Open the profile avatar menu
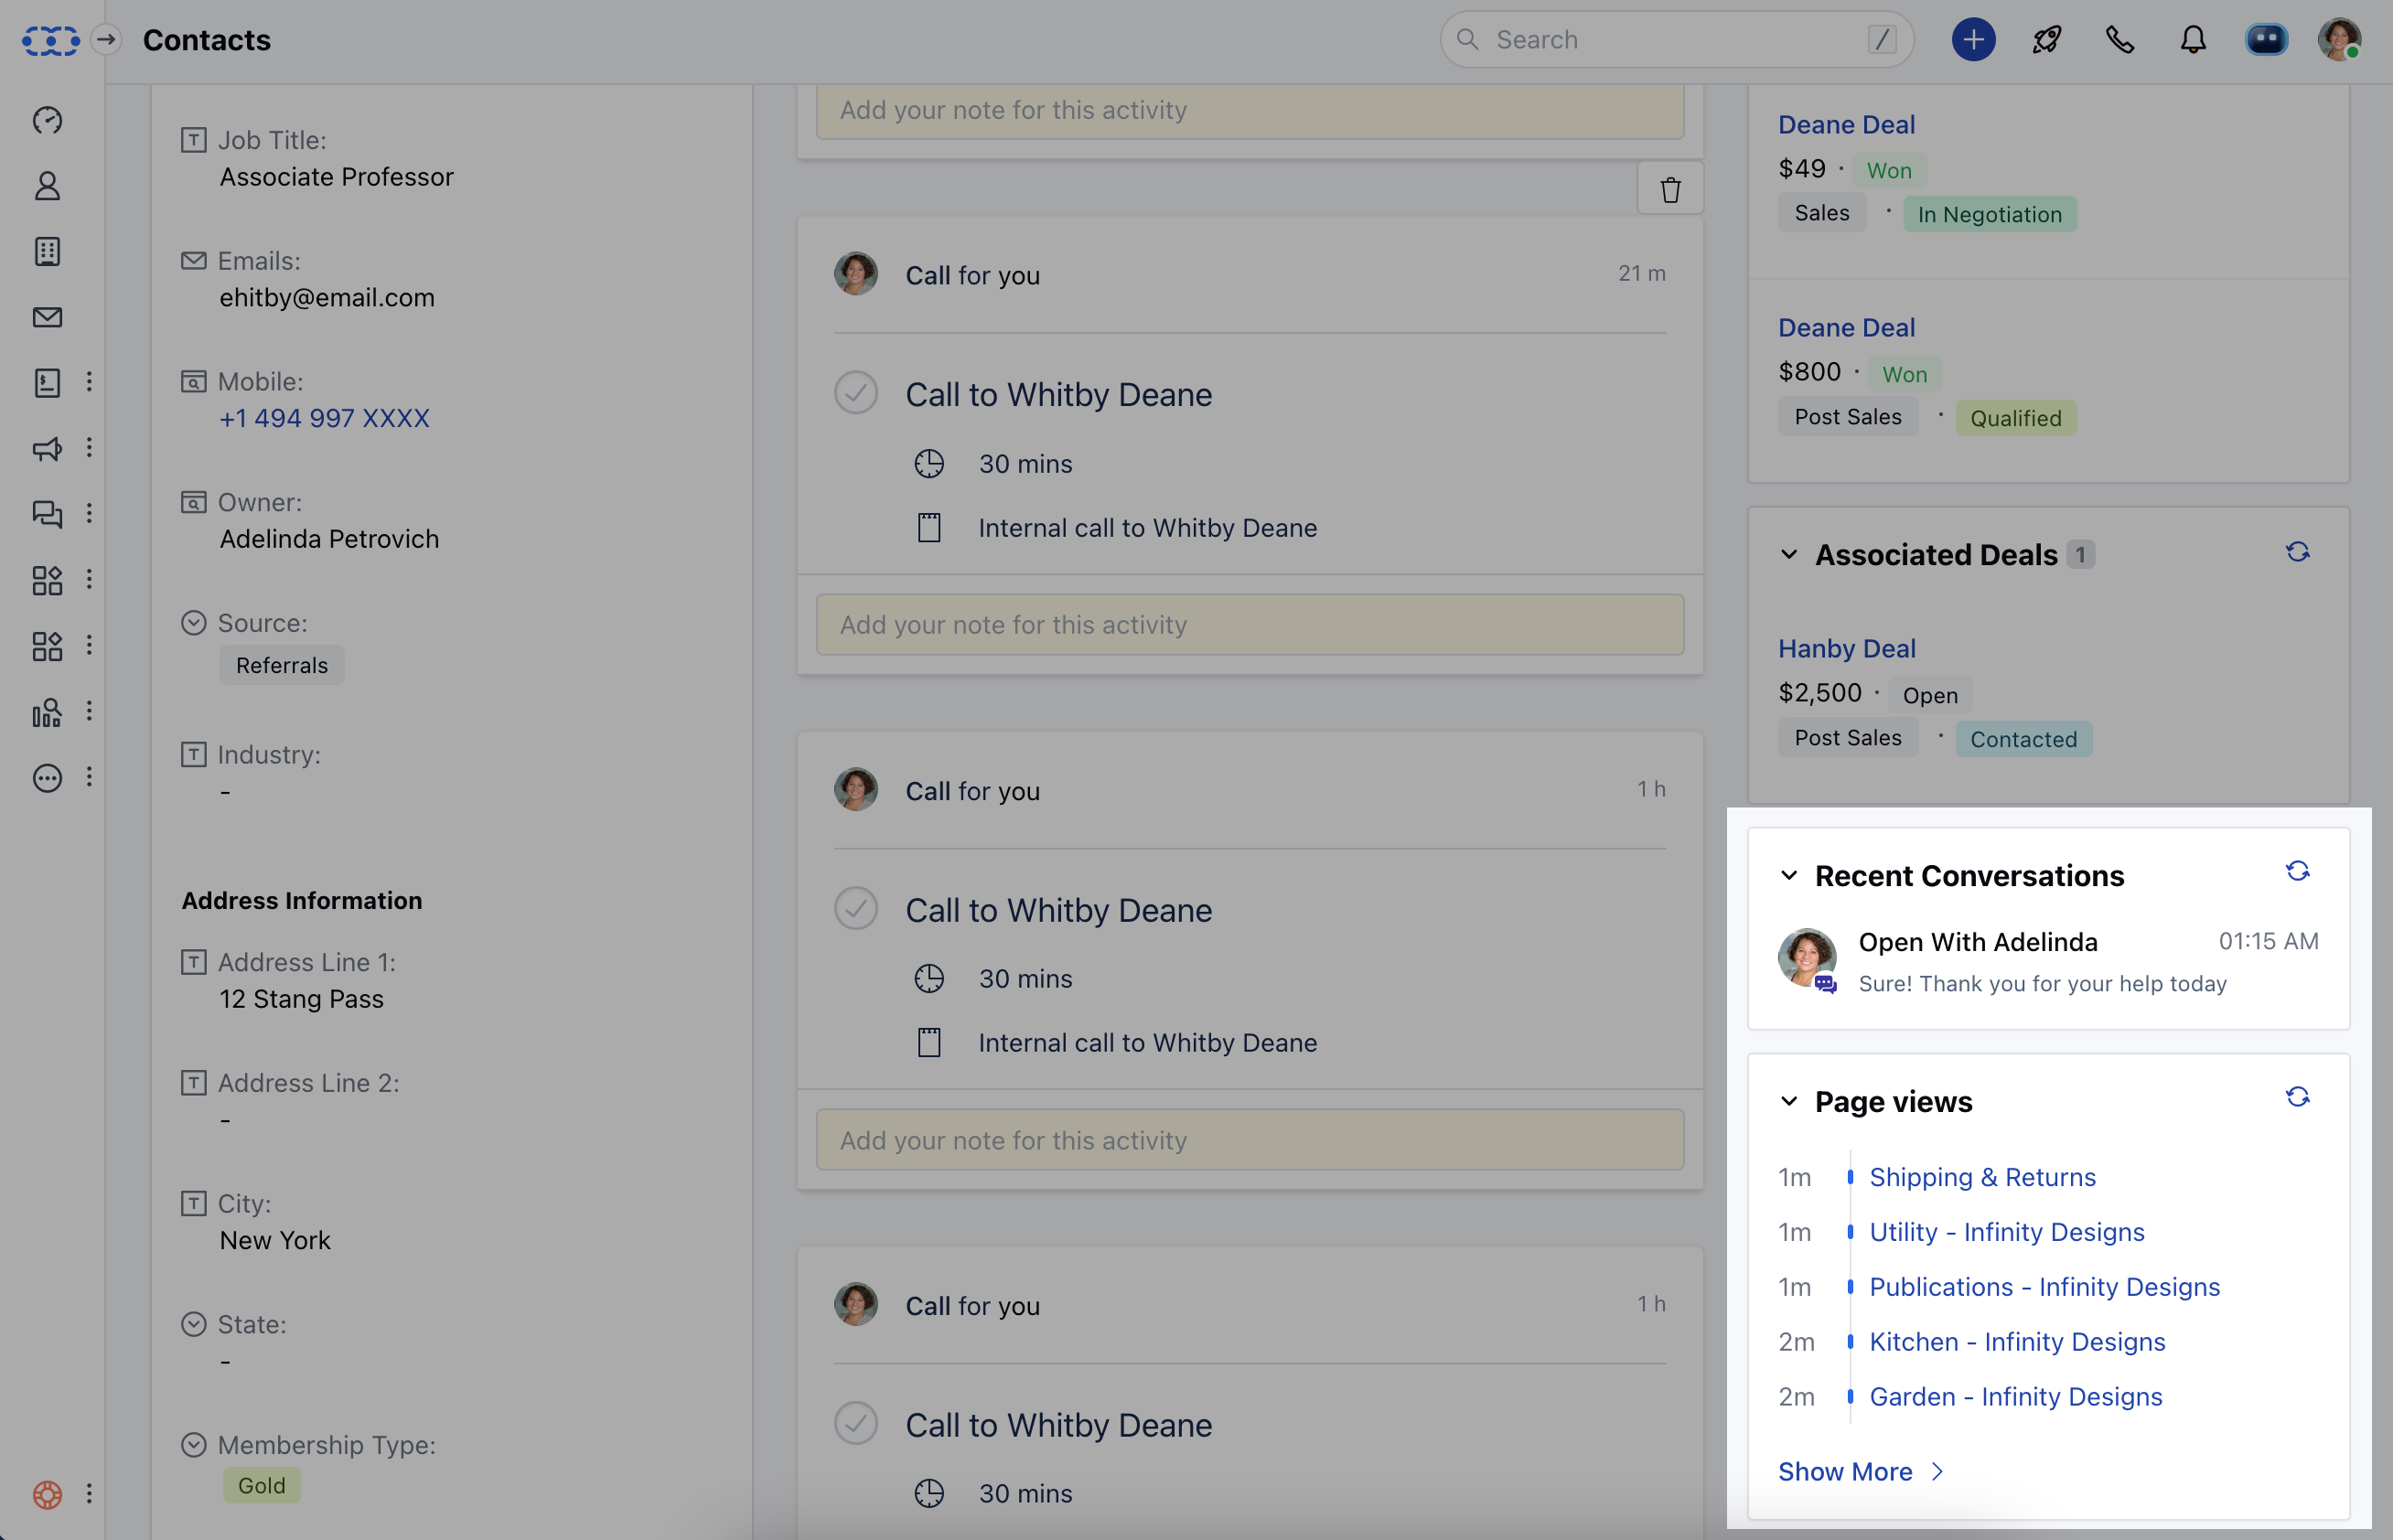Viewport: 2393px width, 1540px height. coord(2341,40)
